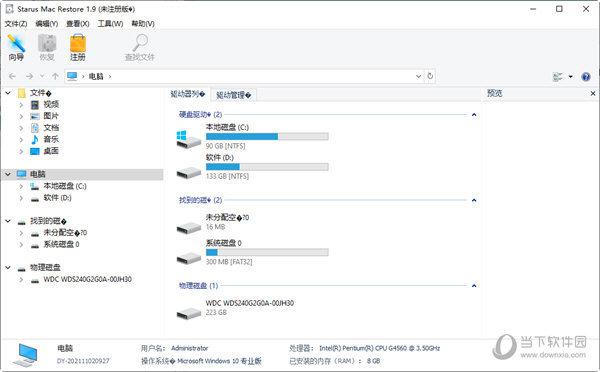Select 图片 in the folder tree

pyautogui.click(x=51, y=116)
